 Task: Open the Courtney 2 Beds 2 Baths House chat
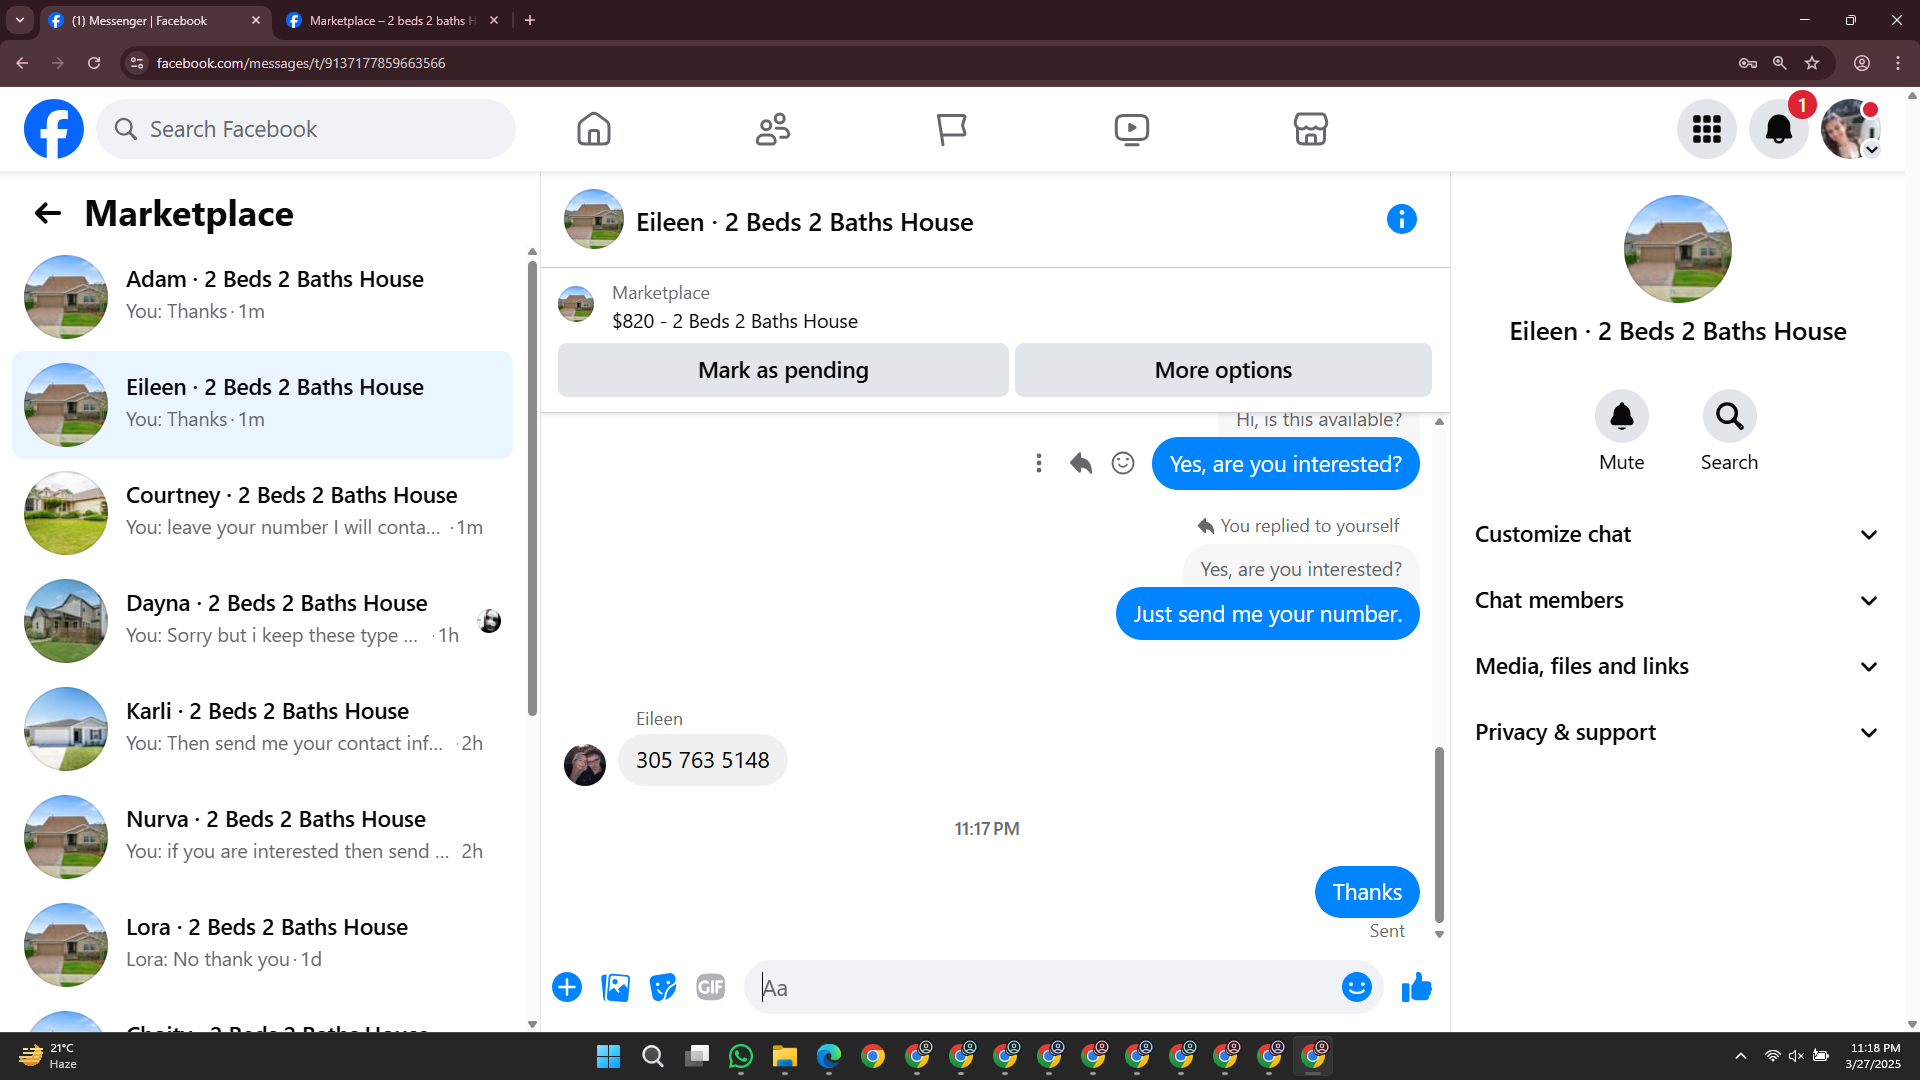tap(262, 512)
